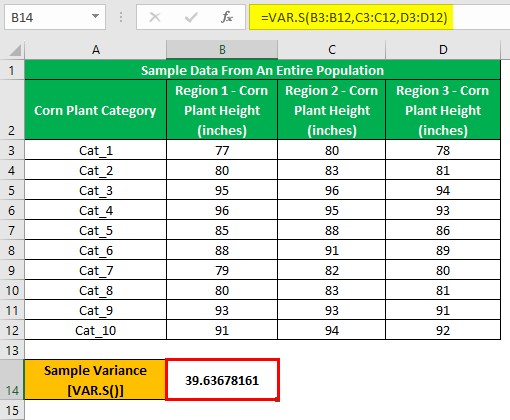Select the Cat_1 cell
Image resolution: width=510 pixels, height=420 pixels.
tap(95, 150)
